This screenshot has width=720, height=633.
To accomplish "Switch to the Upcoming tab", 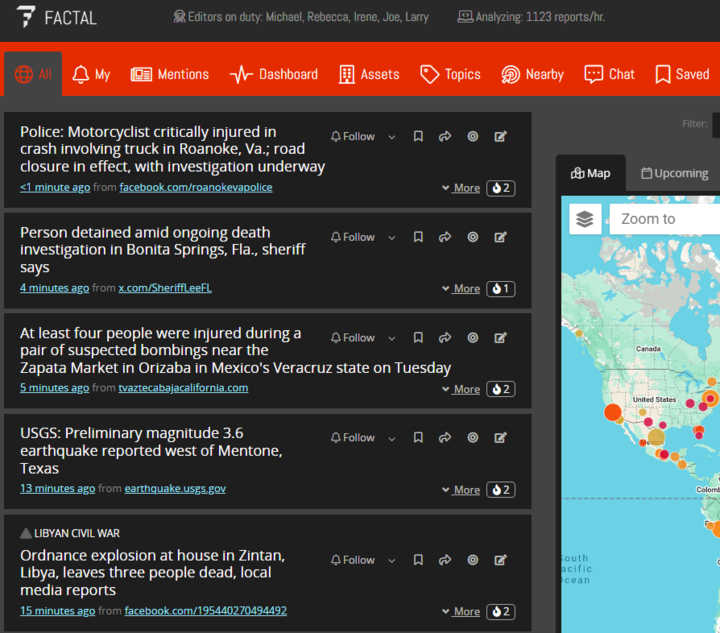I will point(675,174).
